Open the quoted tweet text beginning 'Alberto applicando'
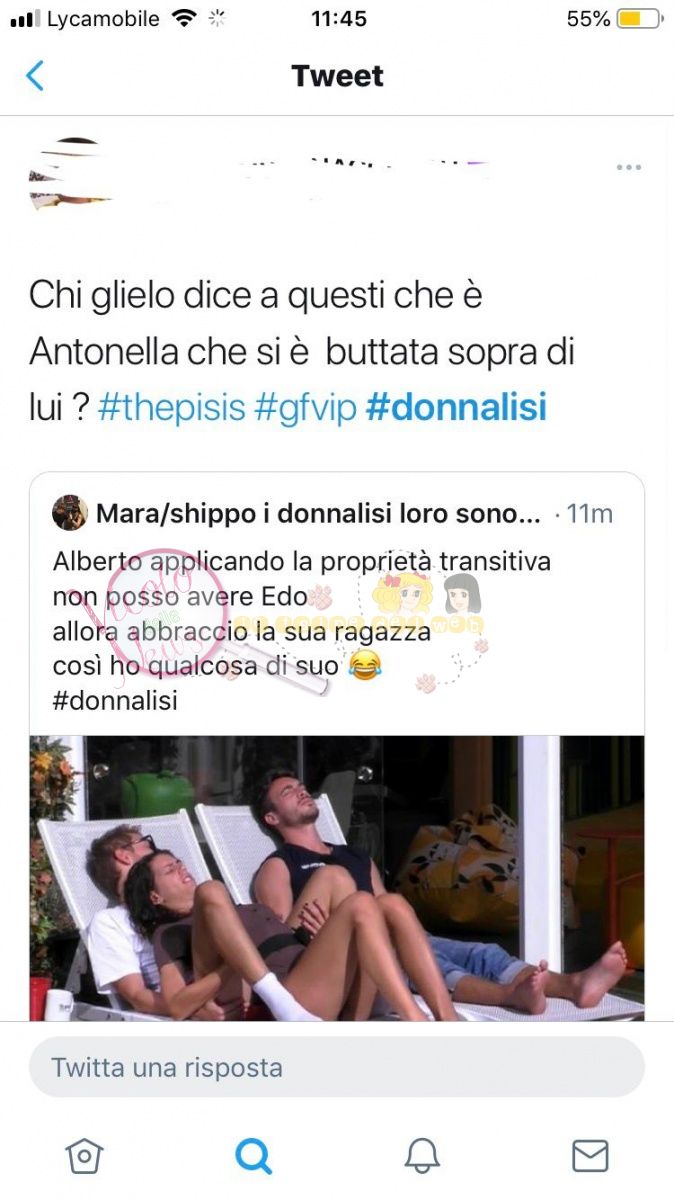Viewport: 674px width, 1200px height. click(302, 631)
